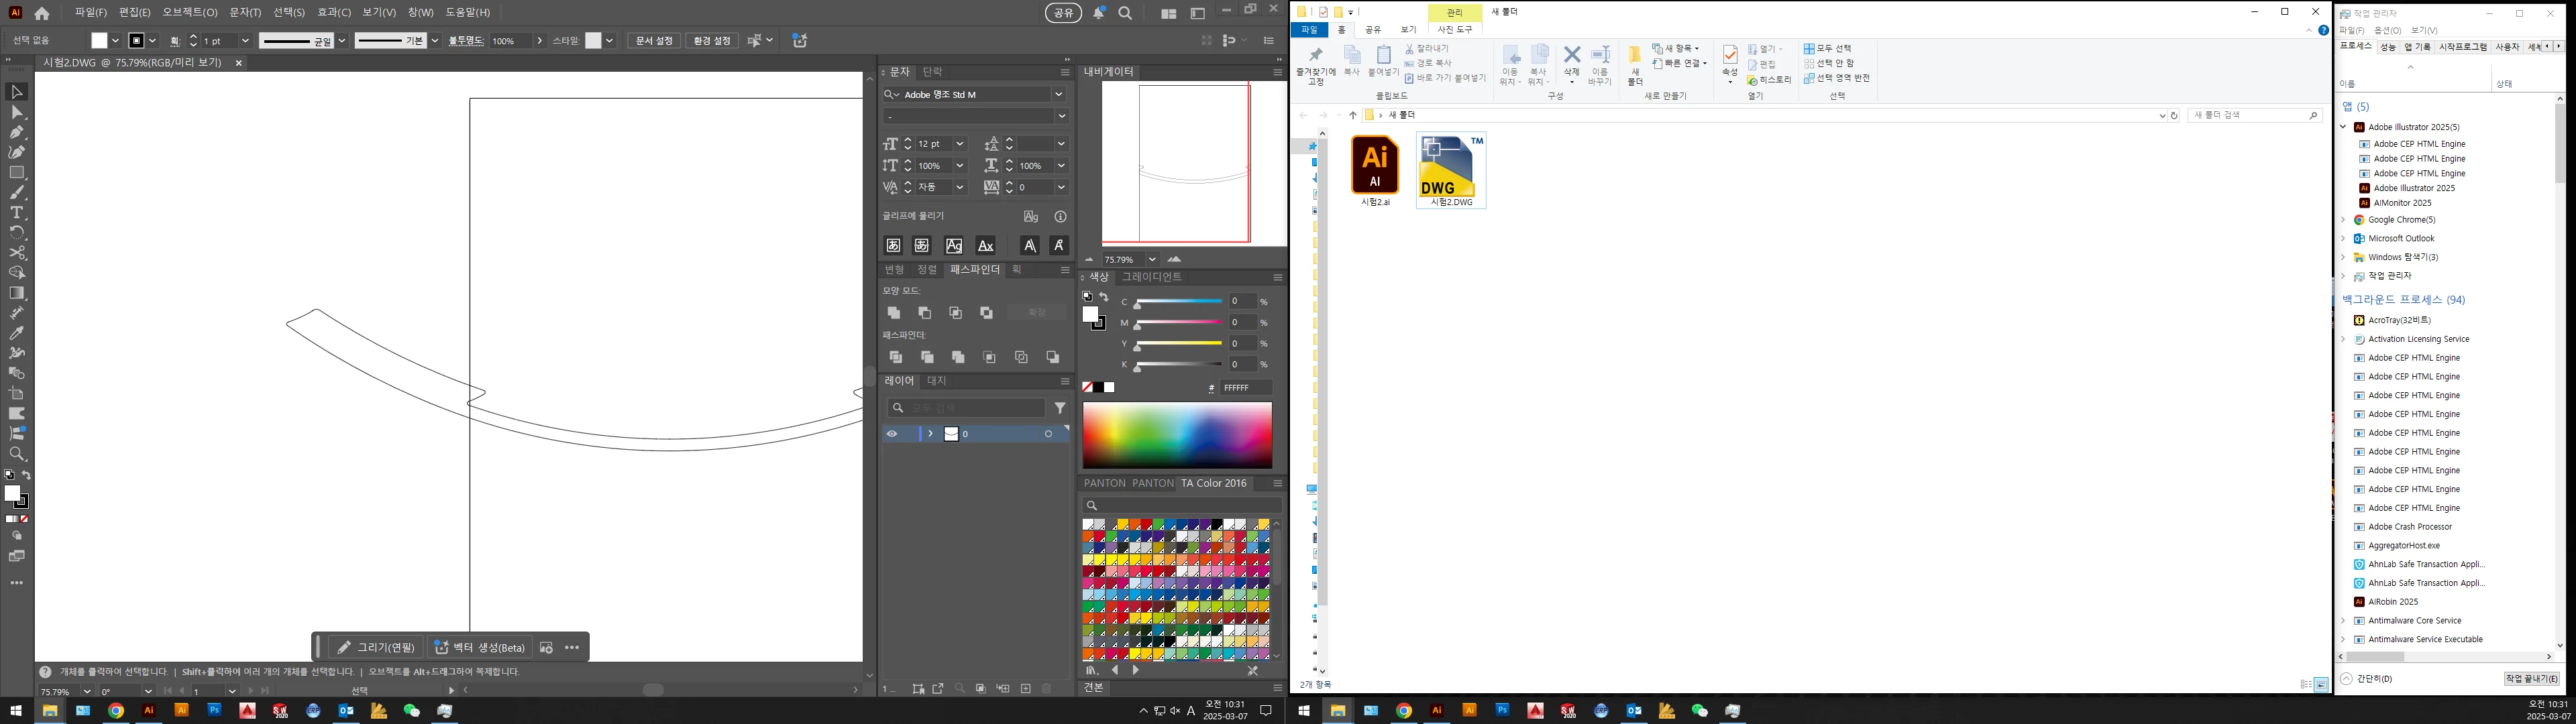The width and height of the screenshot is (2576, 724).
Task: Open font family dropdown Adobe 명조 Std M
Action: pos(1058,94)
